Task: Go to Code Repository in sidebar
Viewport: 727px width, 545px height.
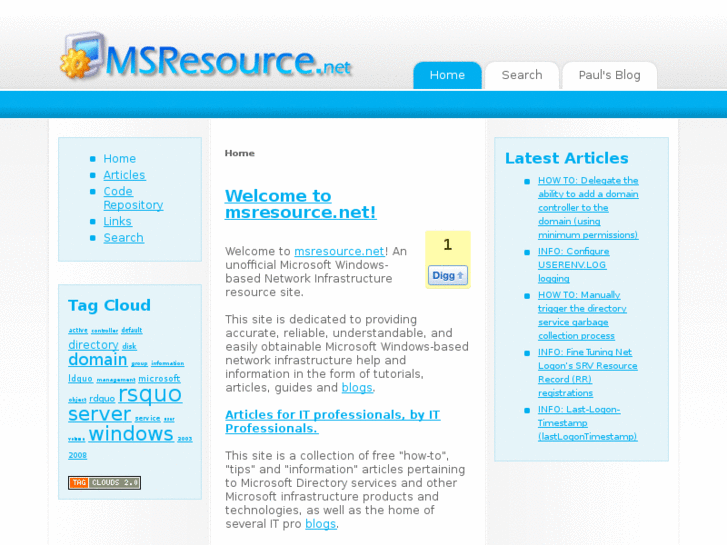Action: (133, 198)
